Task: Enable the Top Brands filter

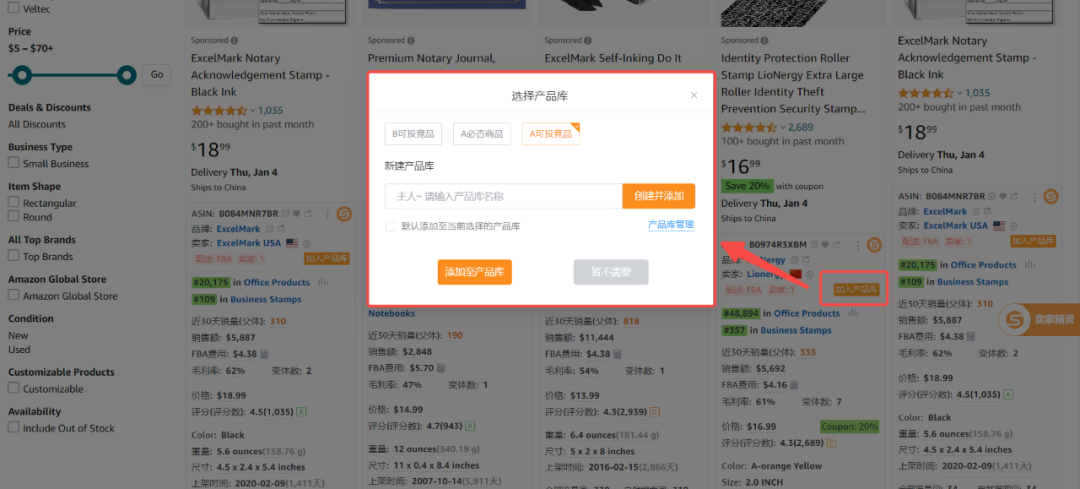Action: 14,256
